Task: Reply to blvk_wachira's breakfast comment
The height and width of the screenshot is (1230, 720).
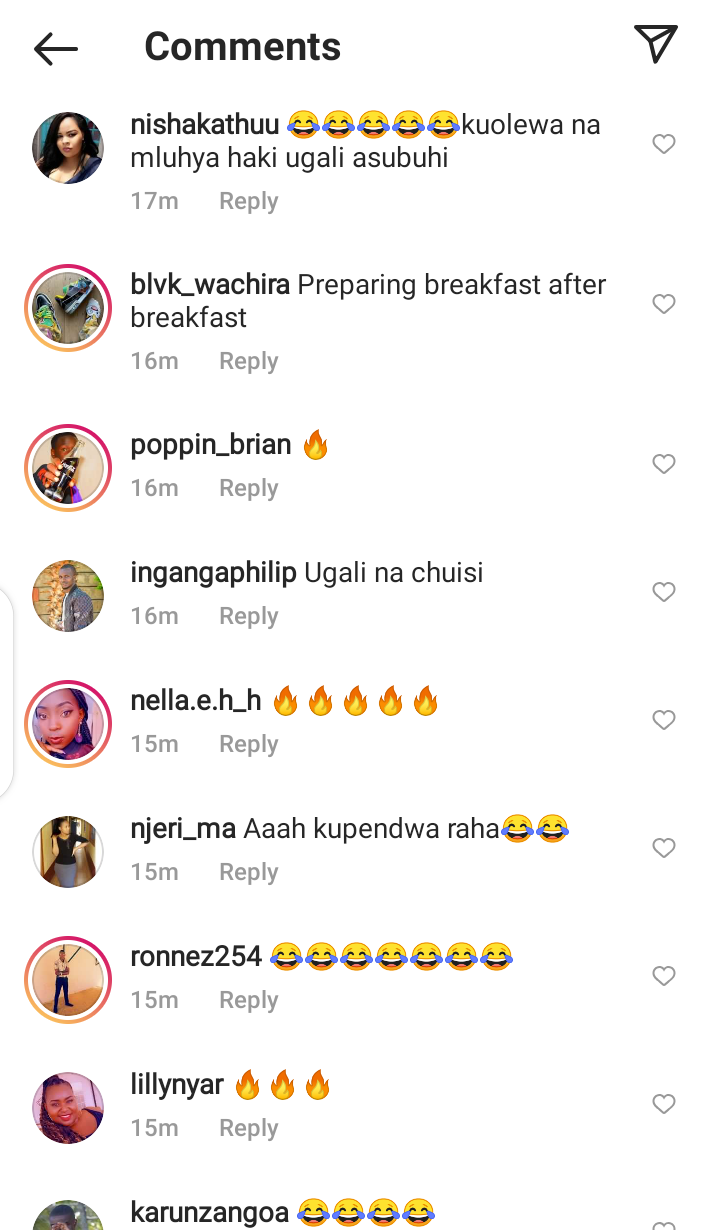Action: [x=249, y=361]
